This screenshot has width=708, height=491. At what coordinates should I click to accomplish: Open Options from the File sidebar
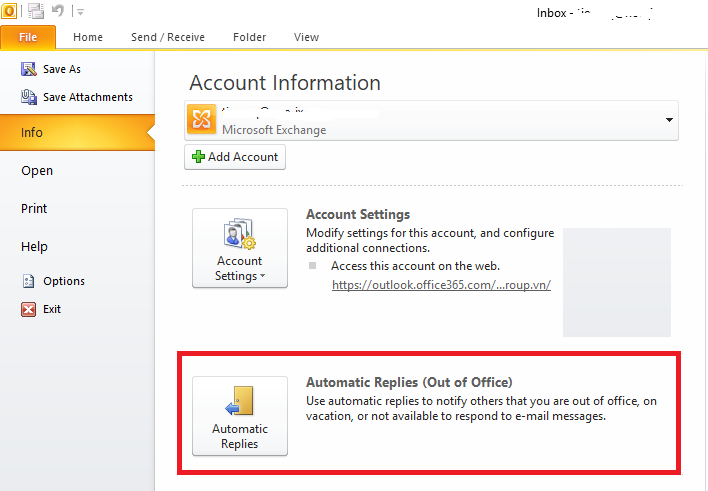[64, 281]
